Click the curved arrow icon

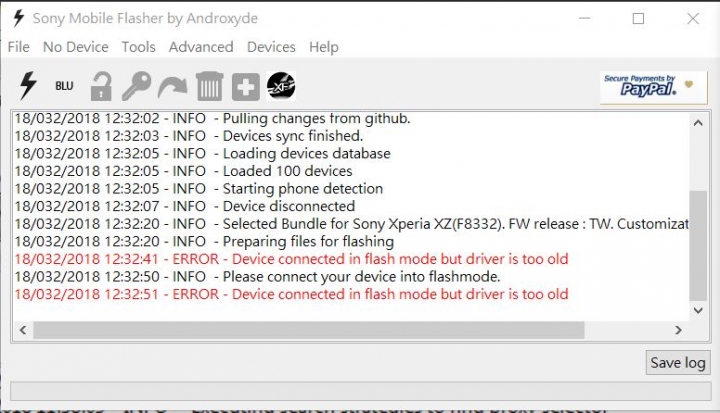click(x=173, y=87)
